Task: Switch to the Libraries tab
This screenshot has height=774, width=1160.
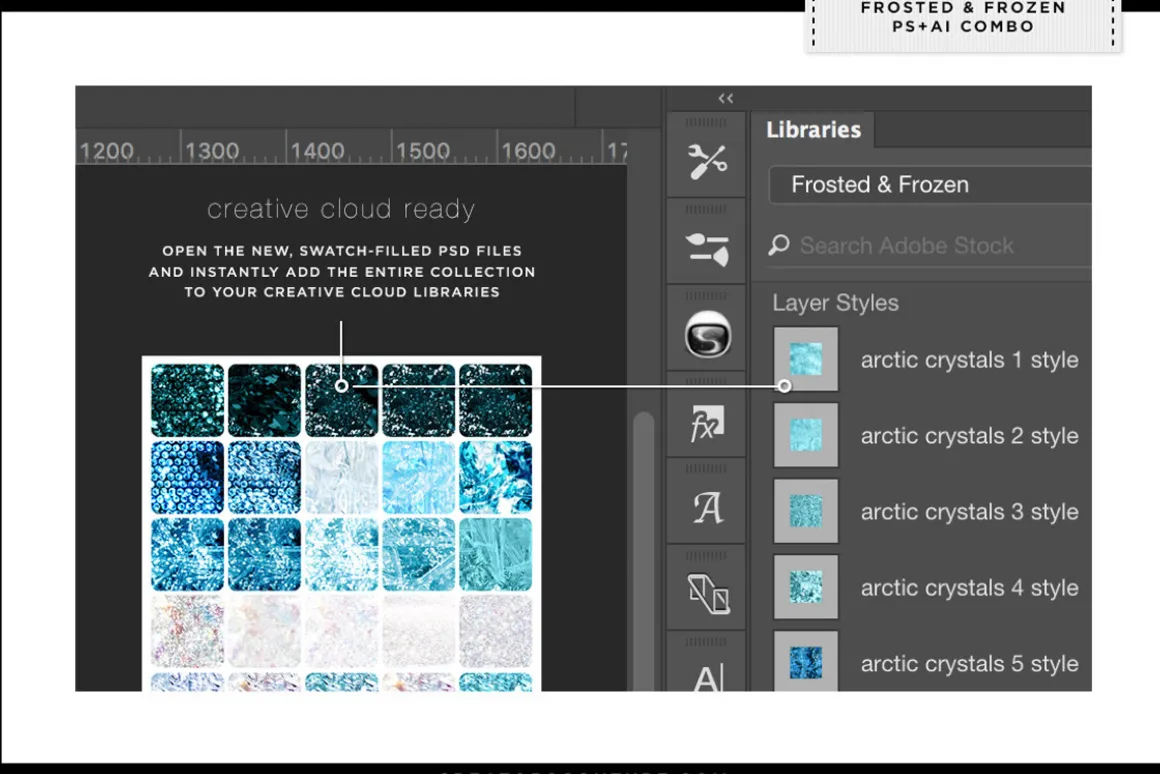Action: (813, 129)
